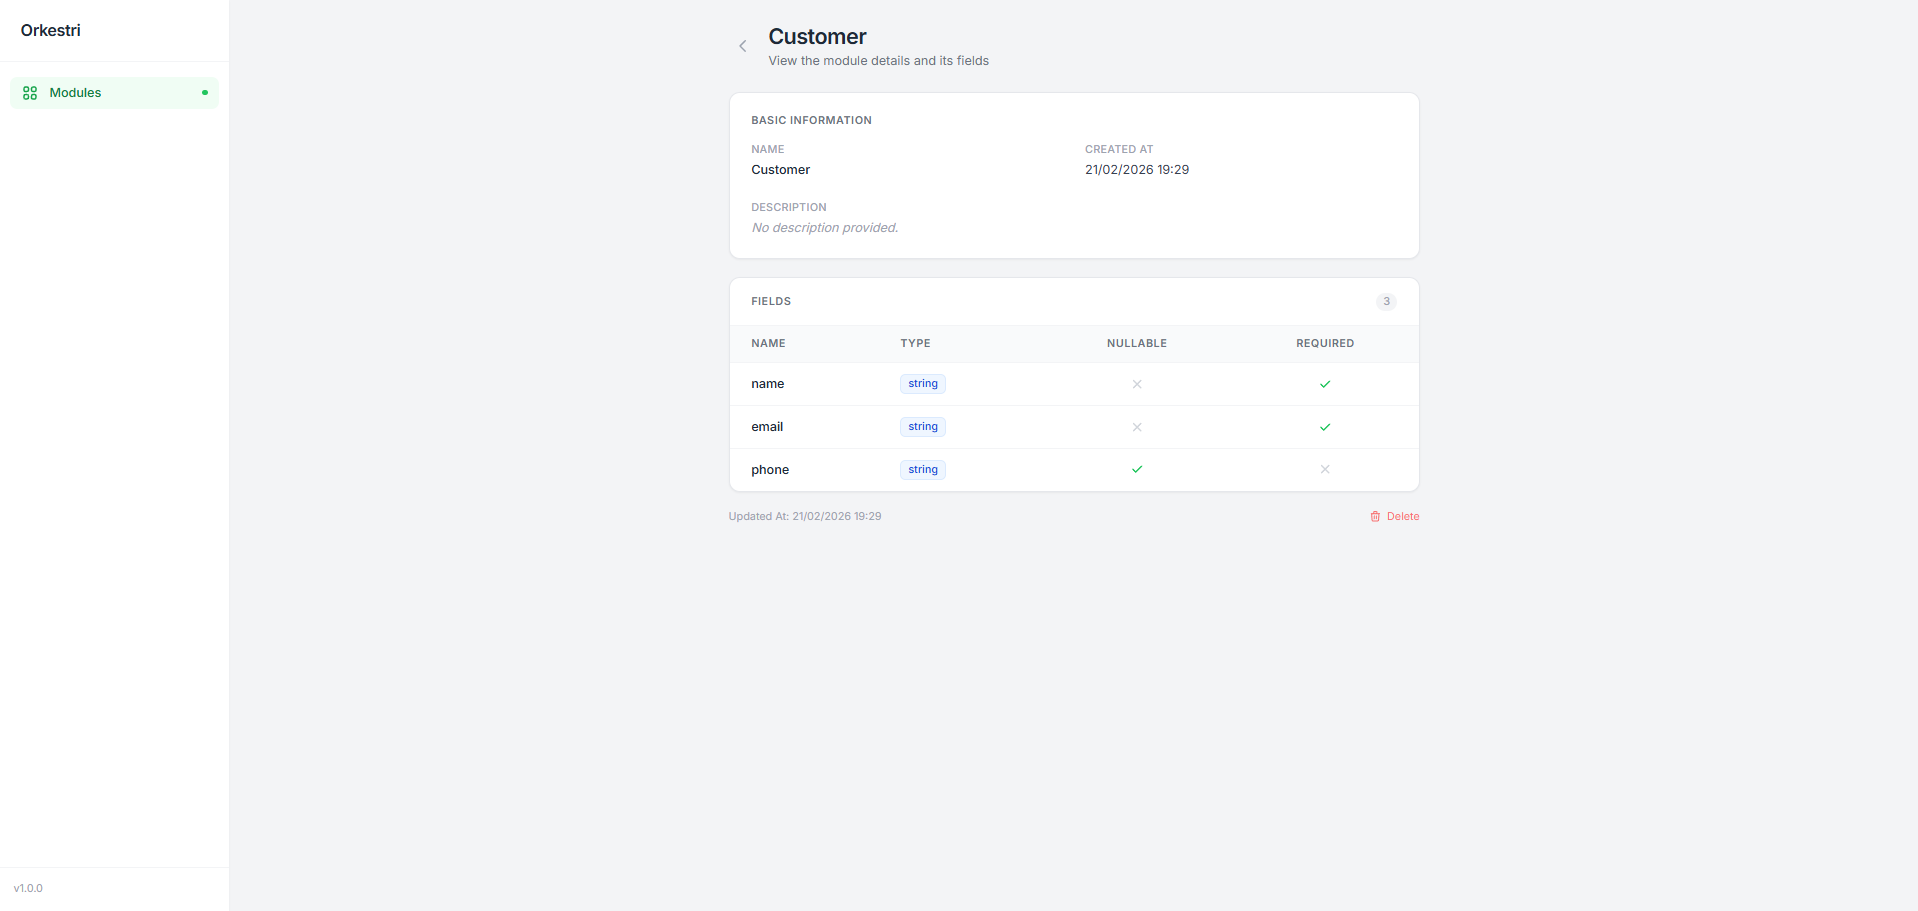This screenshot has width=1918, height=911.
Task: Toggle nullable state for the email field
Action: [x=1137, y=426]
